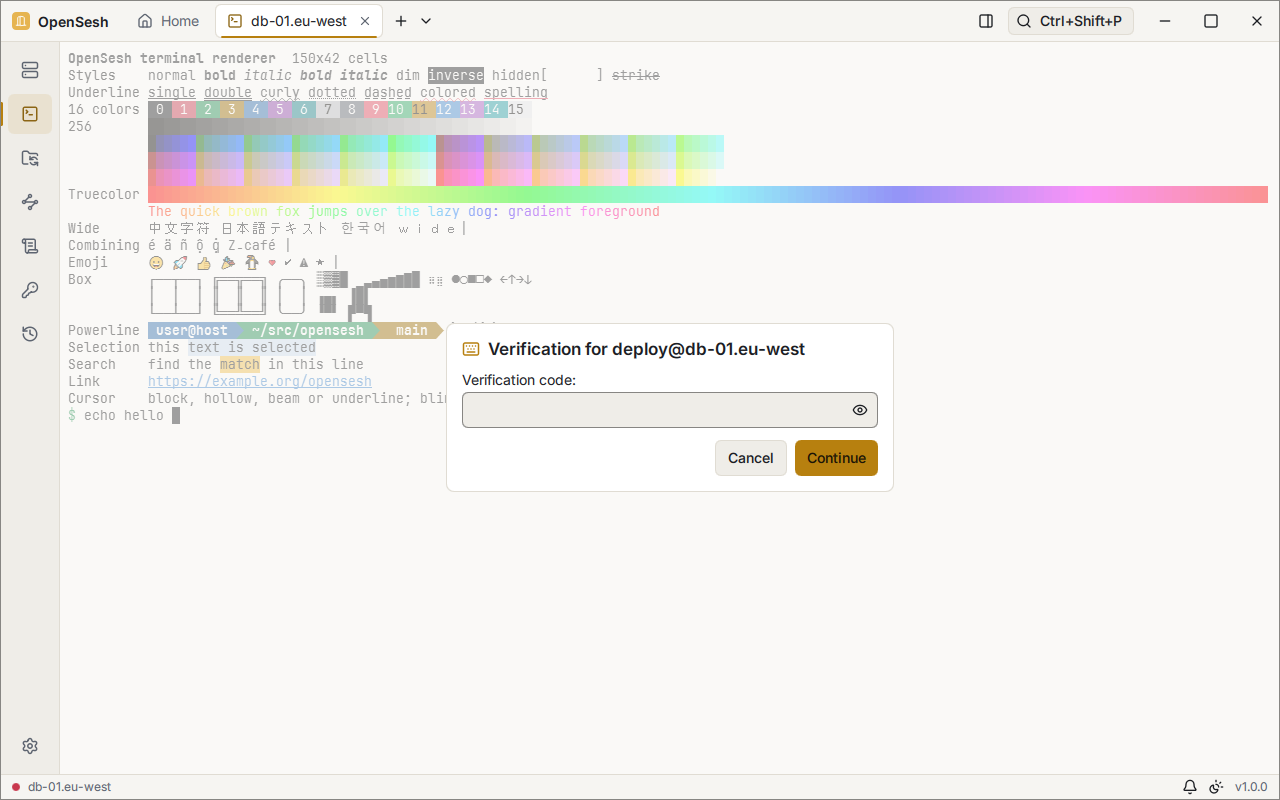Expand the new-tab options chevron
Viewport: 1280px width, 800px height.
pyautogui.click(x=426, y=21)
